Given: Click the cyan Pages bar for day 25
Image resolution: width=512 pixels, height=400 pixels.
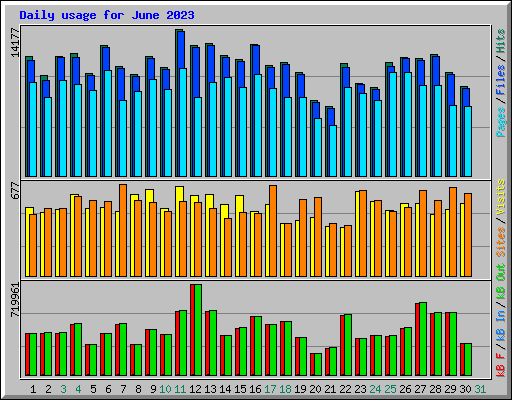Looking at the screenshot, I should 393,124.
